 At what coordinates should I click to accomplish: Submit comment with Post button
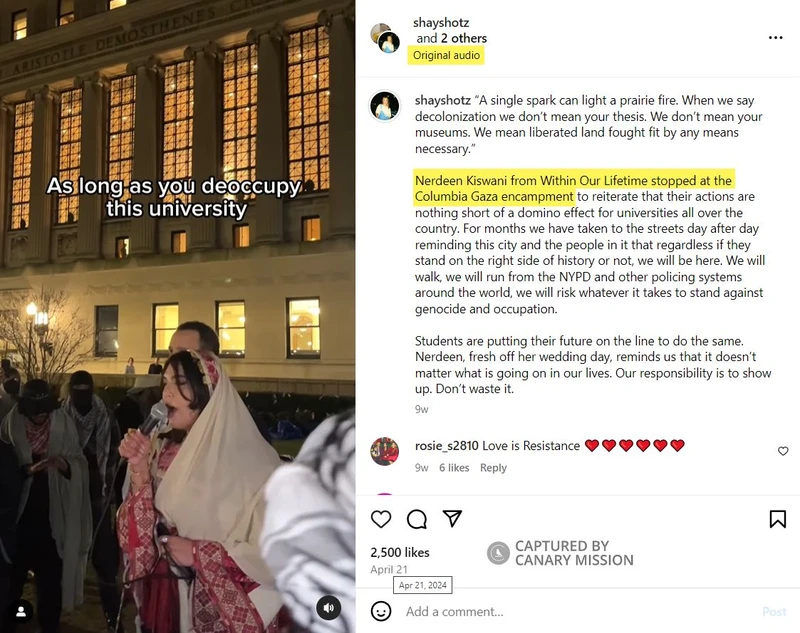pyautogui.click(x=774, y=612)
